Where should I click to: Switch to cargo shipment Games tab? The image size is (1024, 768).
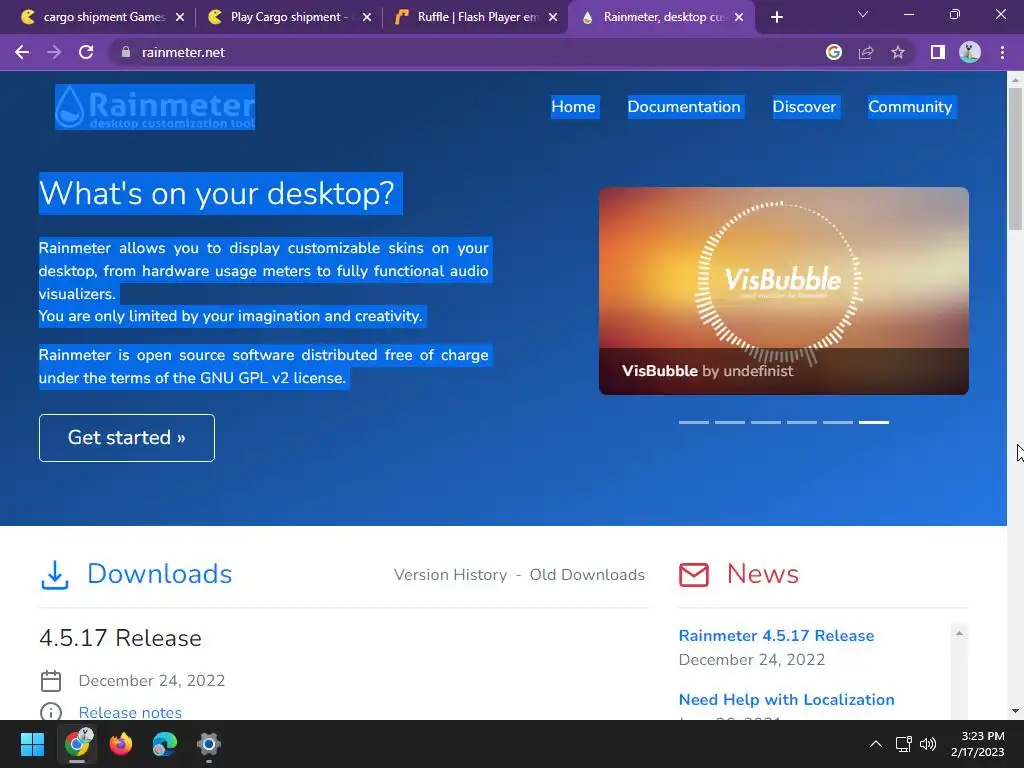point(104,17)
